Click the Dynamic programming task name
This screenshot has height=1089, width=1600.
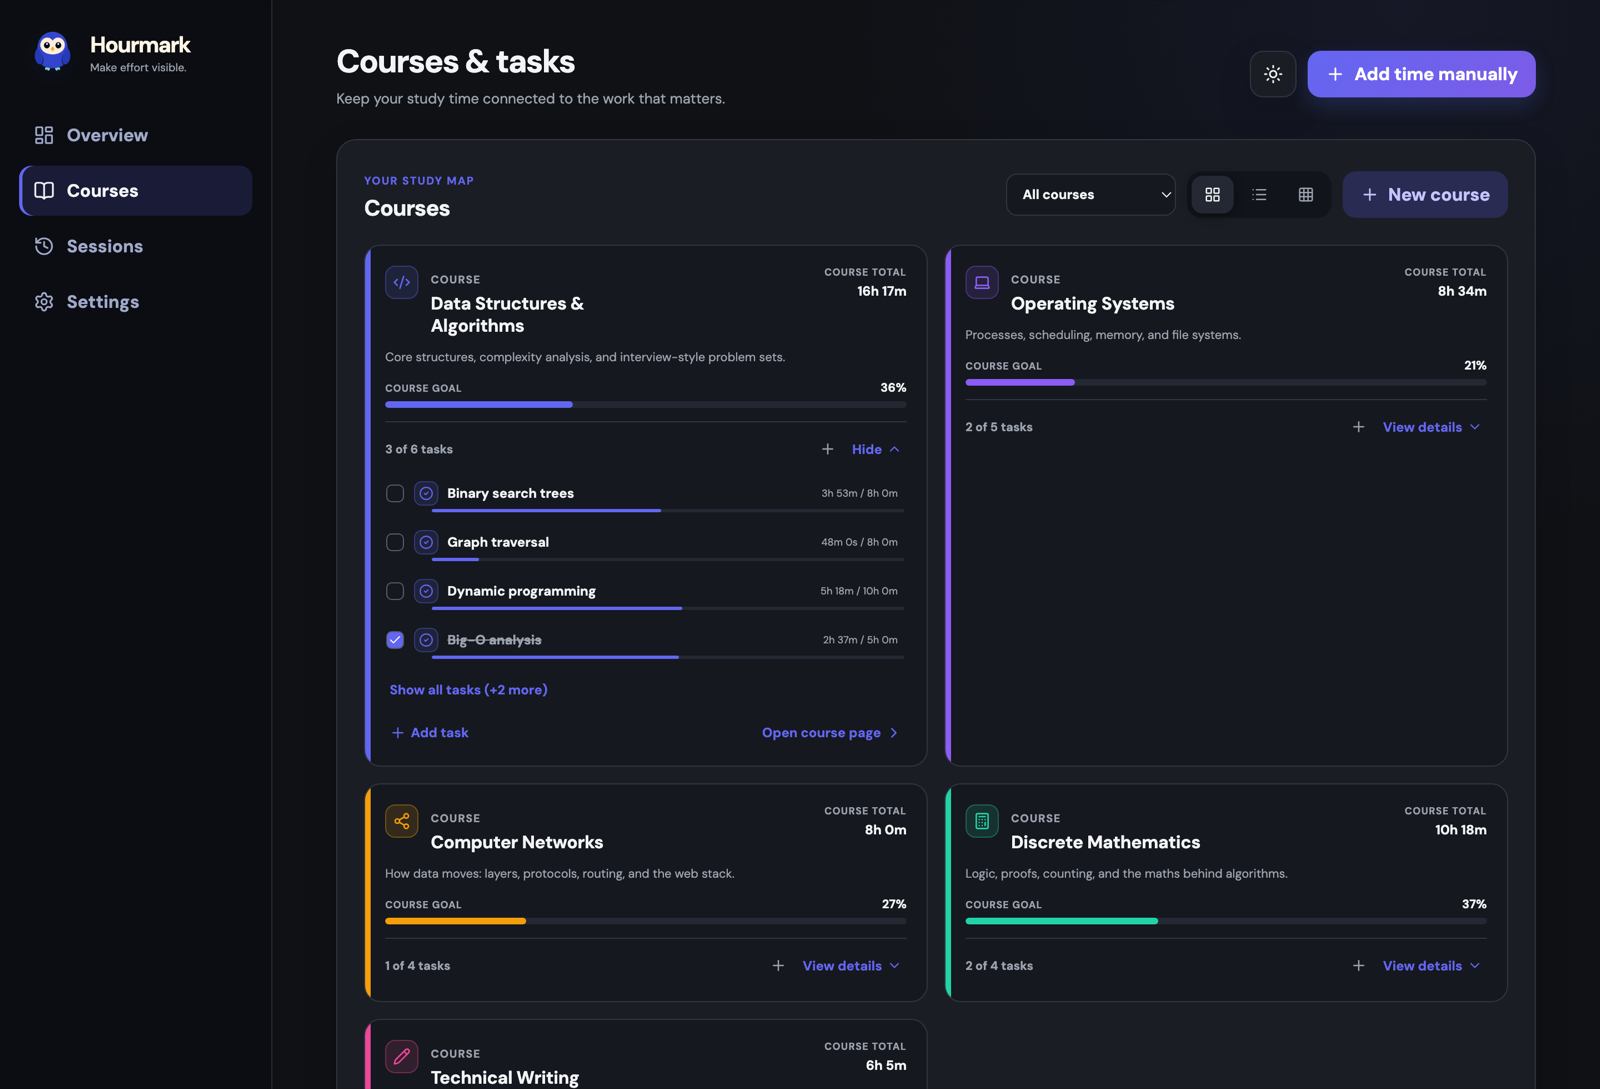(521, 591)
